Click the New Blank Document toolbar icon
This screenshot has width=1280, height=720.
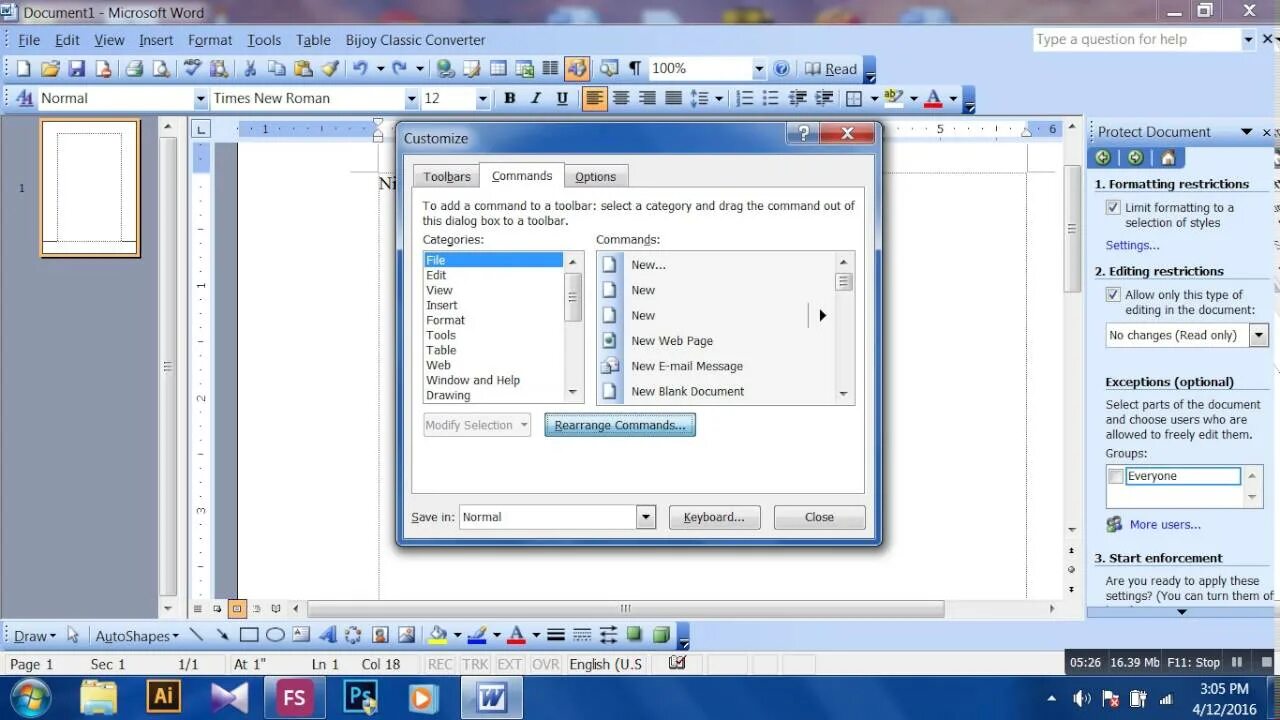coord(23,69)
